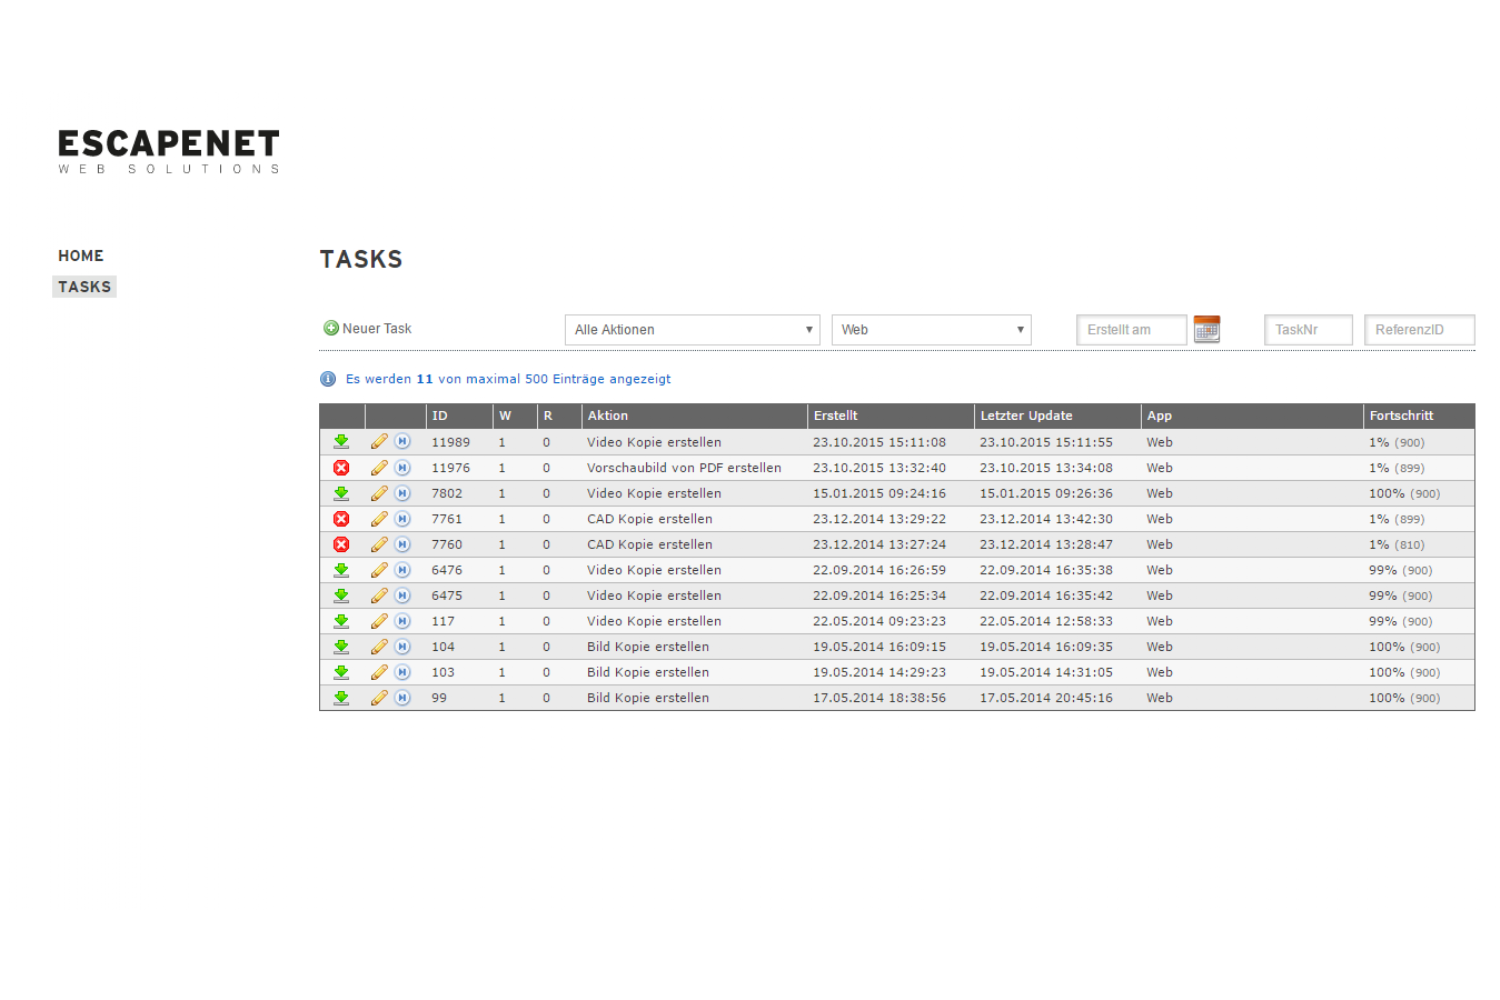Focus the 'Erstellt am' date field
The width and height of the screenshot is (1500, 1000).
(x=1131, y=330)
